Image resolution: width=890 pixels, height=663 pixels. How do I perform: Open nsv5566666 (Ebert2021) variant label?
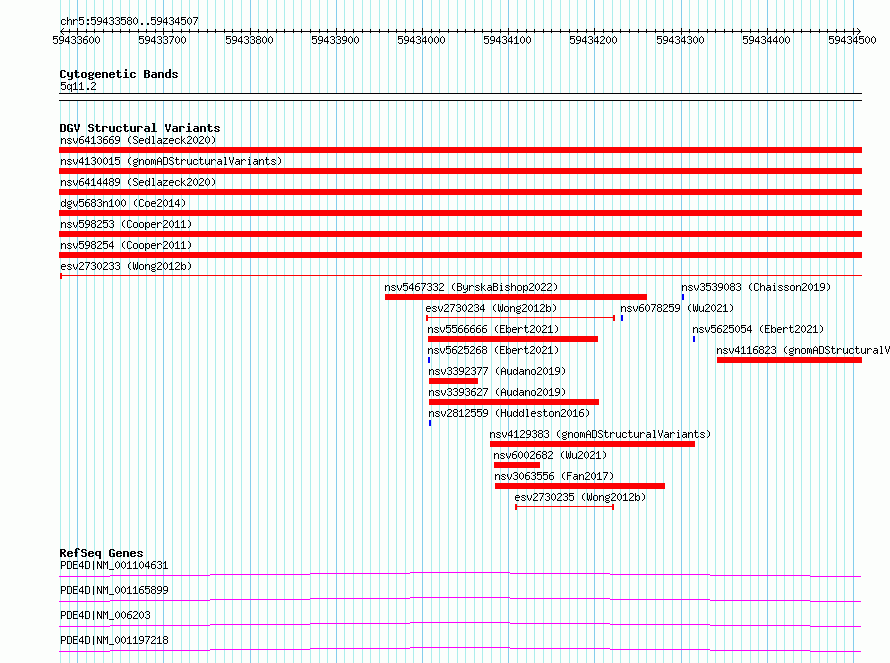click(493, 329)
